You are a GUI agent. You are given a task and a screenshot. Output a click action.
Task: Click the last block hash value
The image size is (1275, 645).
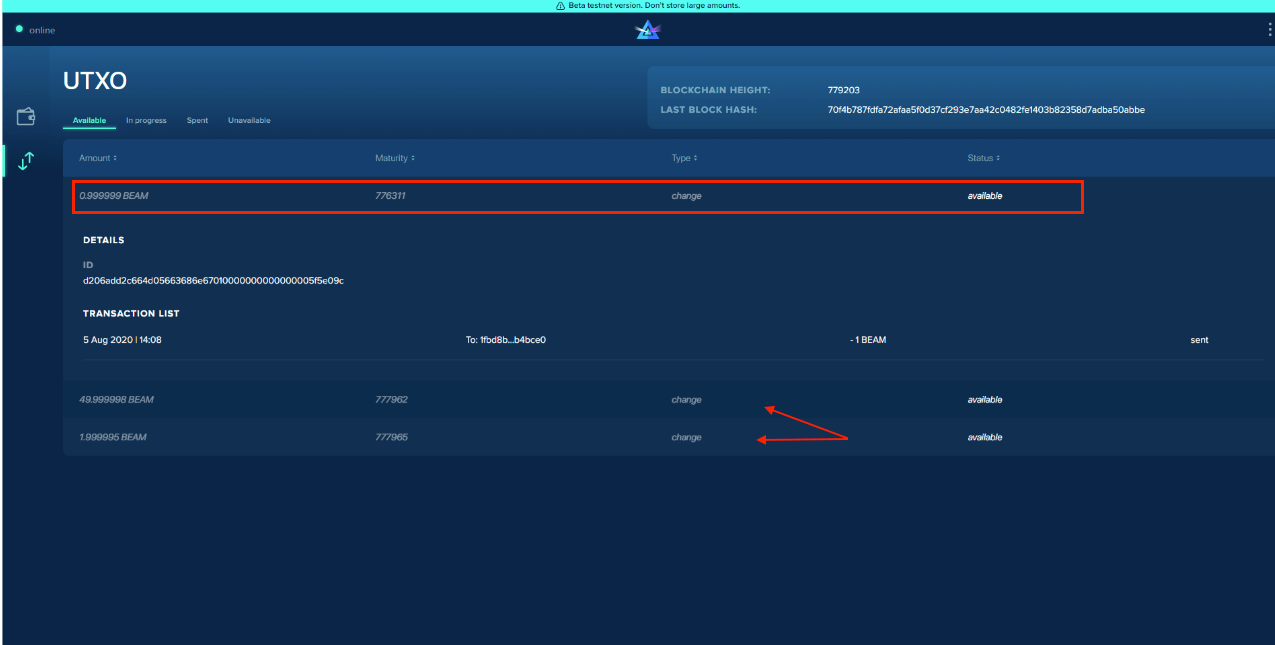985,110
